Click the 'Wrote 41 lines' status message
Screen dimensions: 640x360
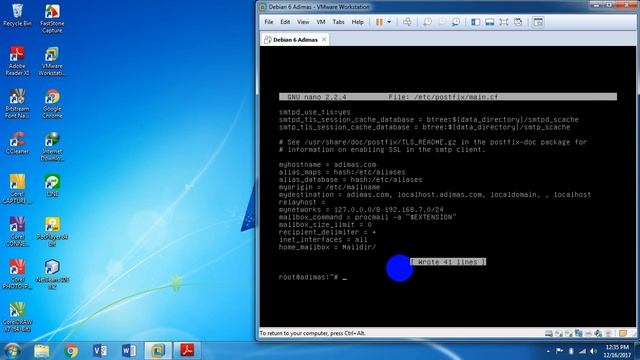tap(448, 262)
